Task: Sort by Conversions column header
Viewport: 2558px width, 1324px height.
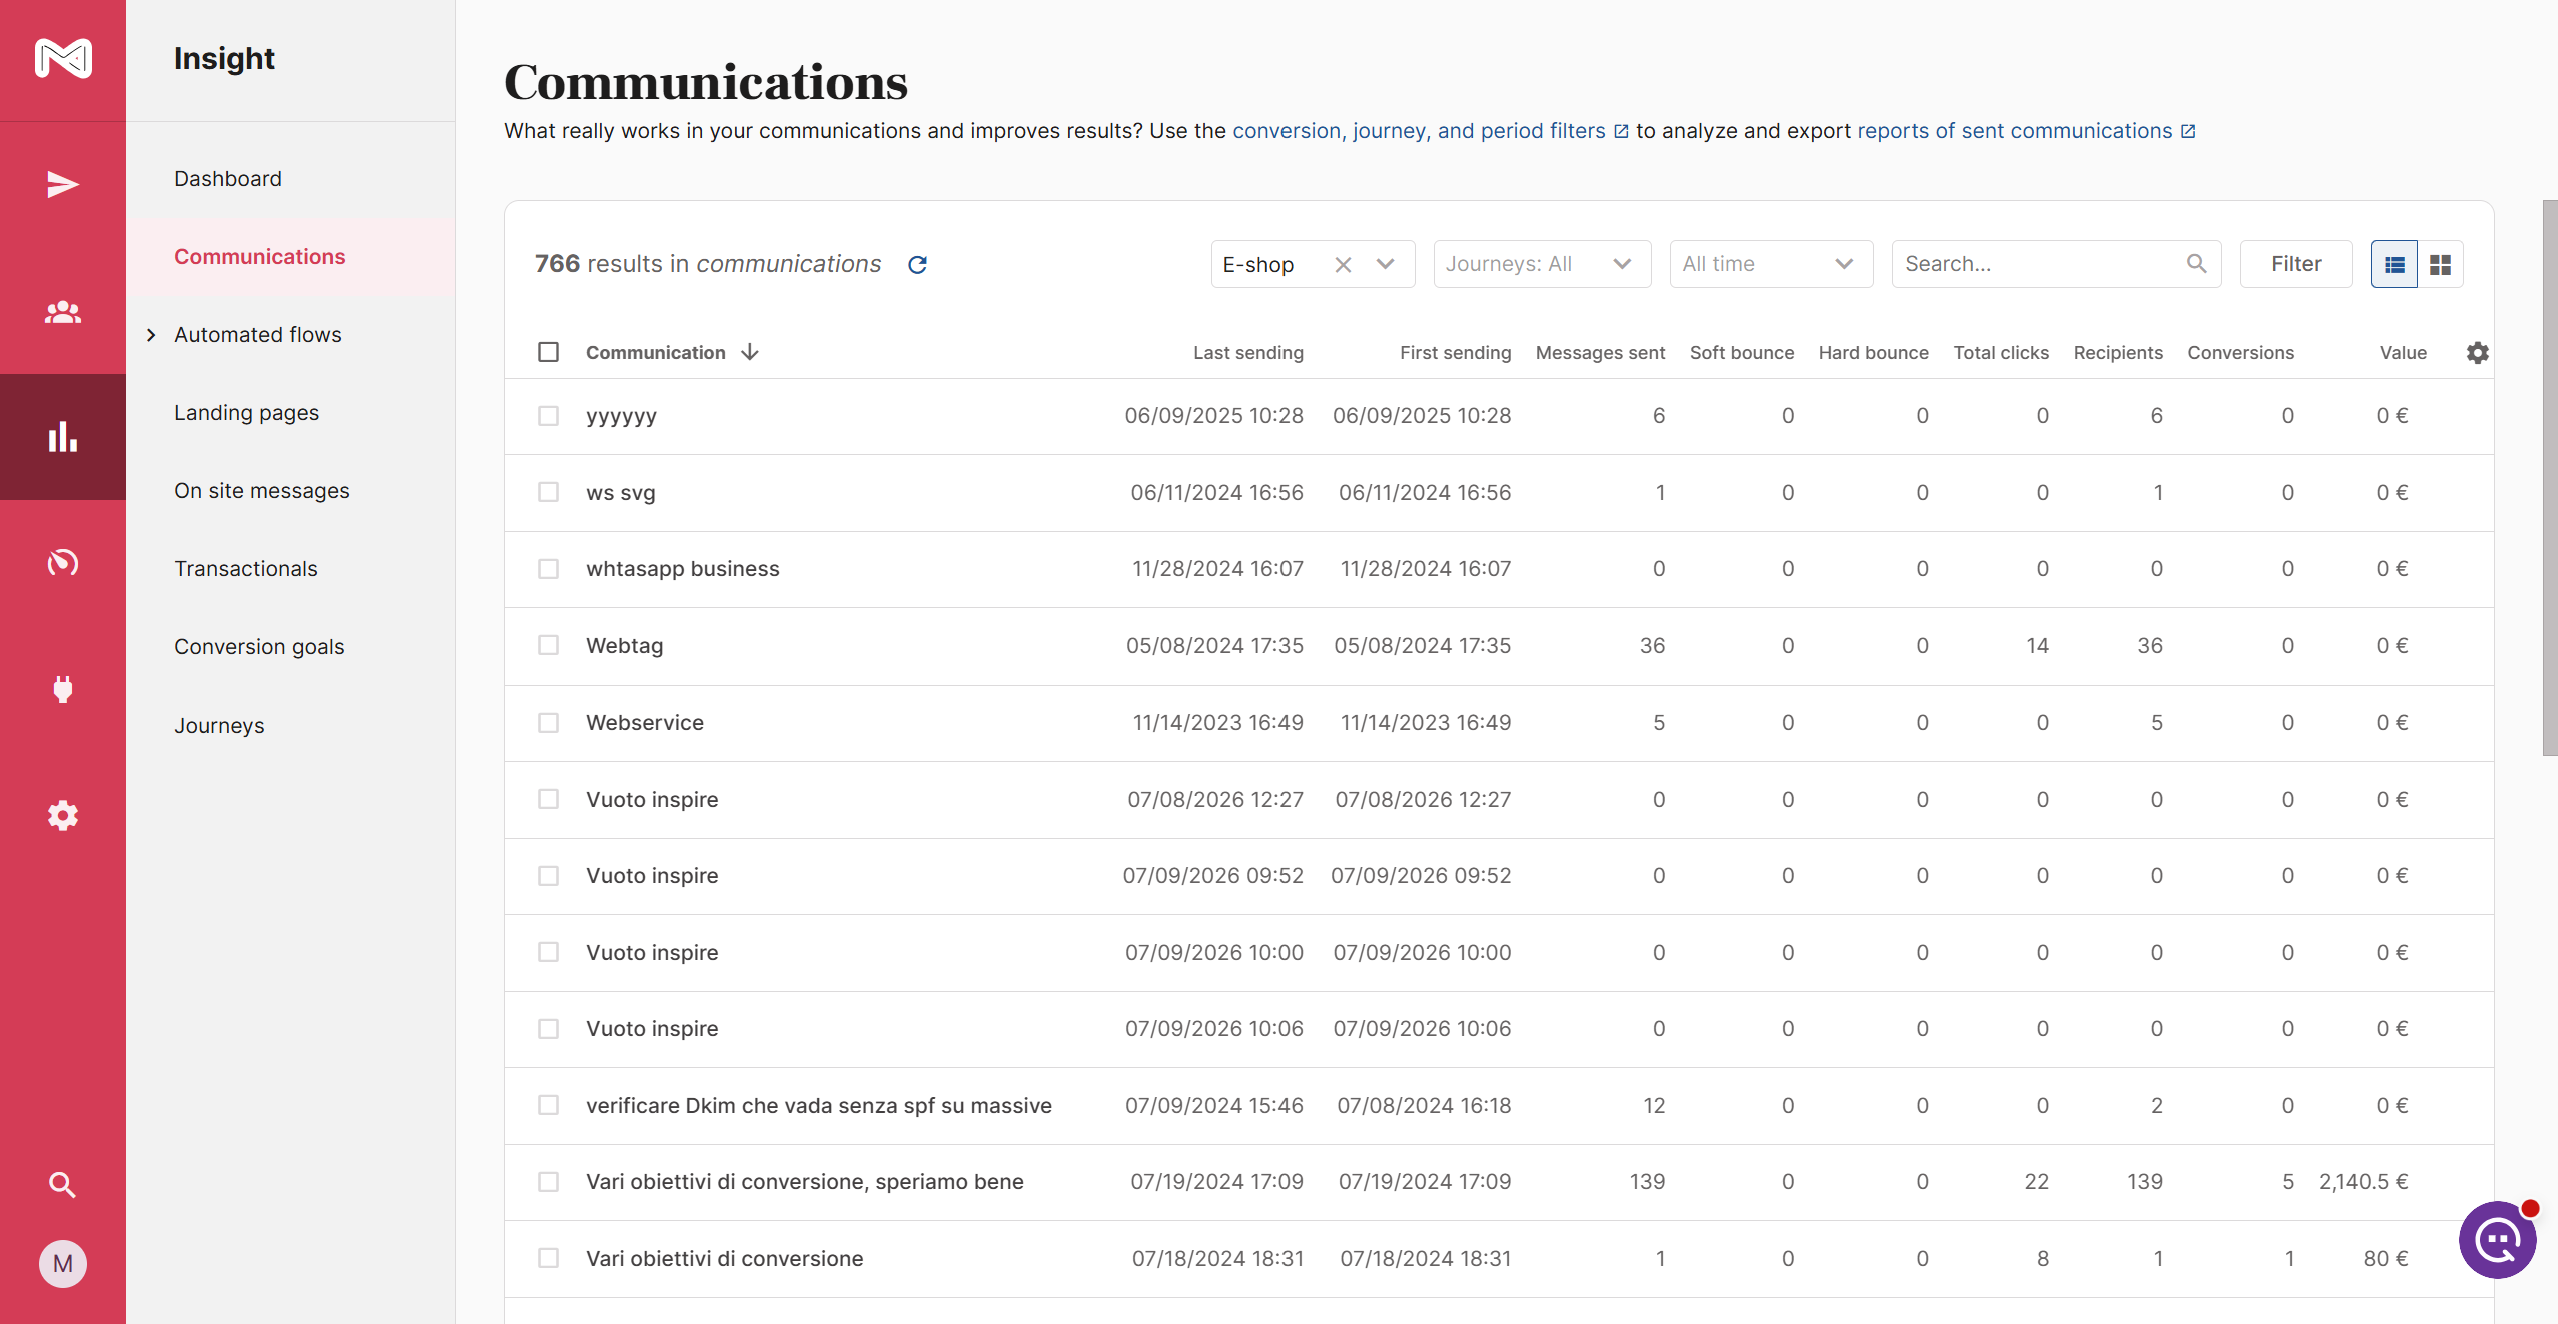Action: pos(2240,353)
